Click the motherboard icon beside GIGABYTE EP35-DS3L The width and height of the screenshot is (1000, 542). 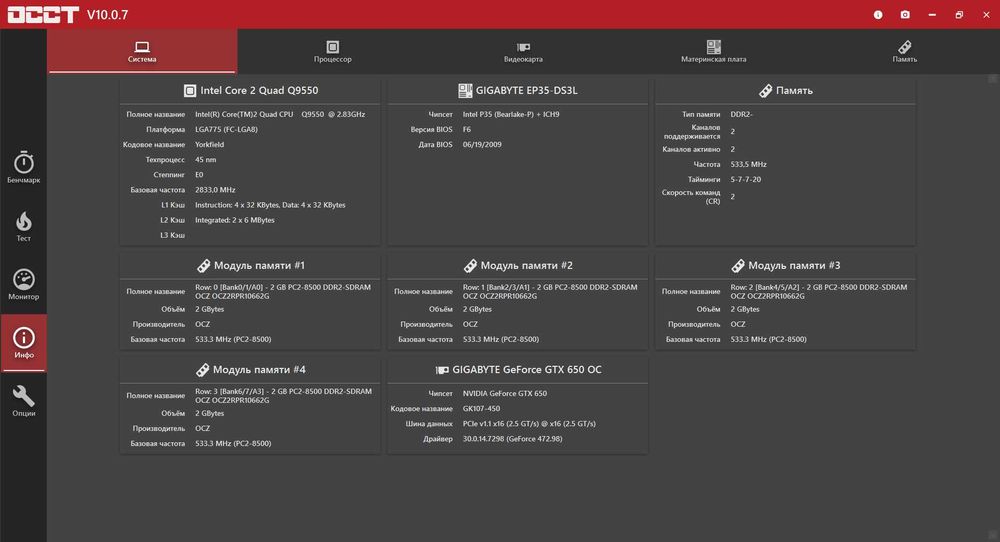click(x=465, y=91)
